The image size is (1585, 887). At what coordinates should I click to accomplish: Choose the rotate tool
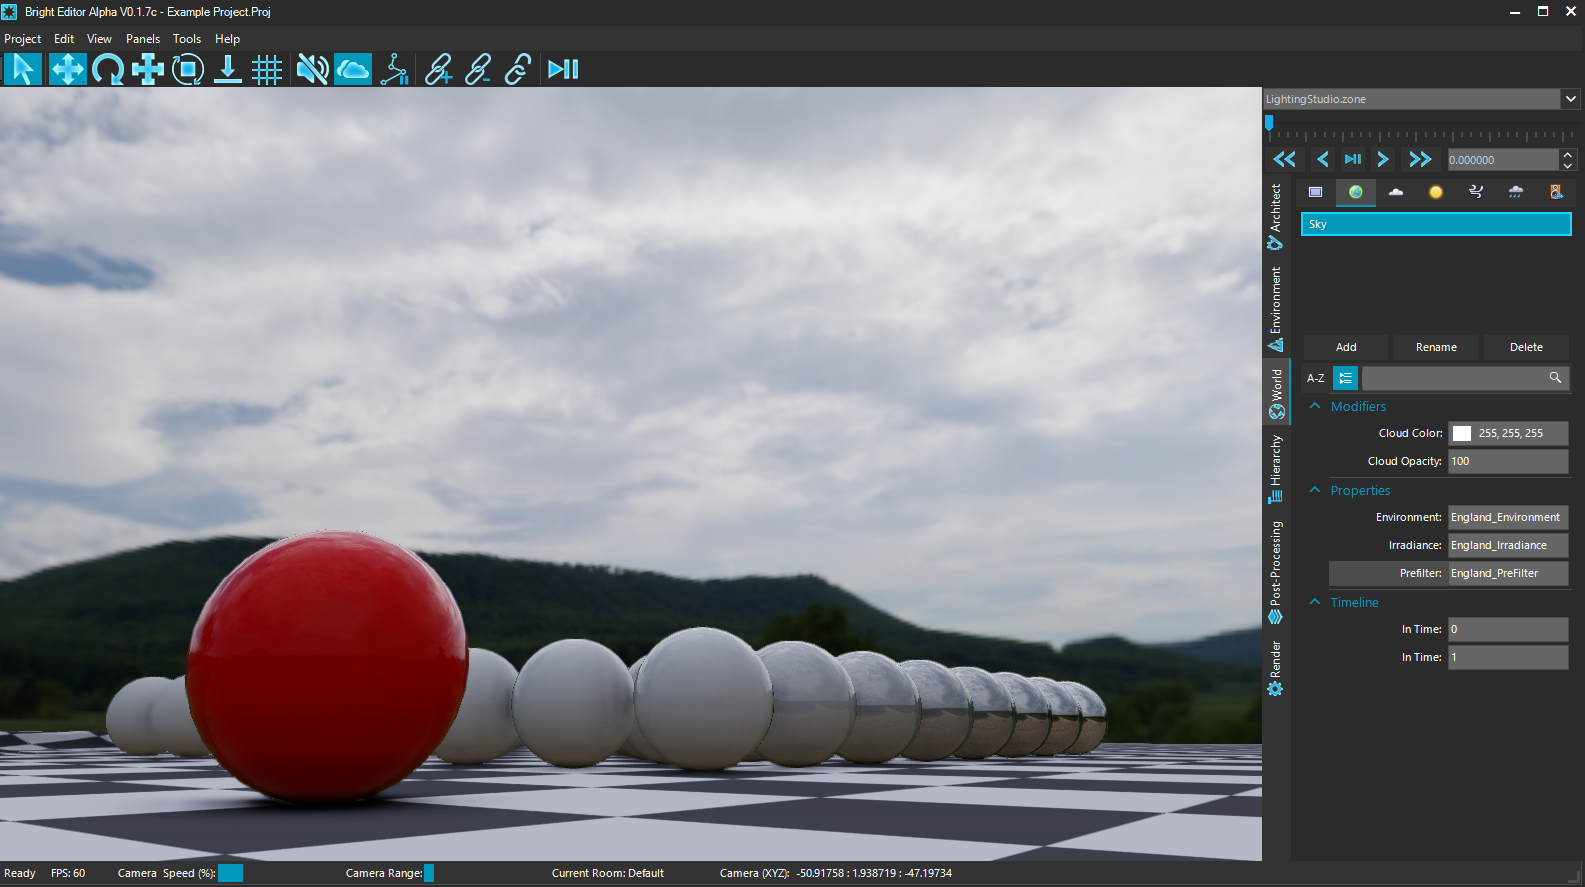107,69
